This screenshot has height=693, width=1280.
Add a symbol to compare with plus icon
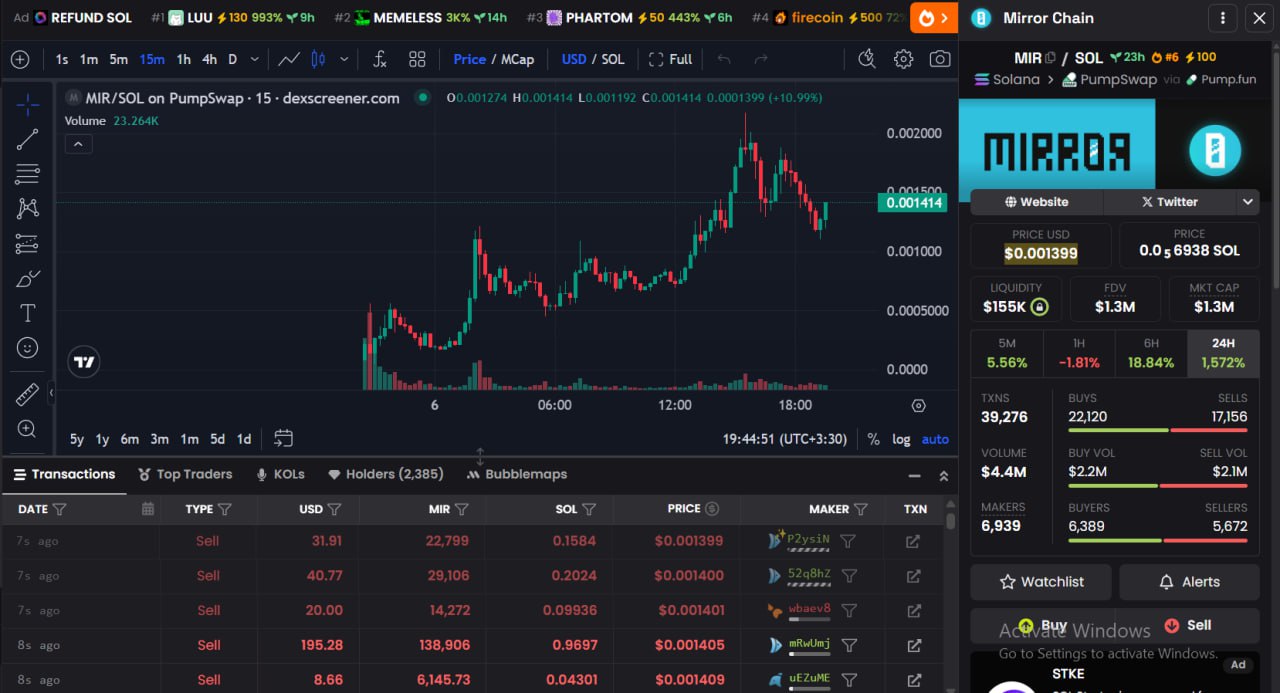[x=20, y=59]
